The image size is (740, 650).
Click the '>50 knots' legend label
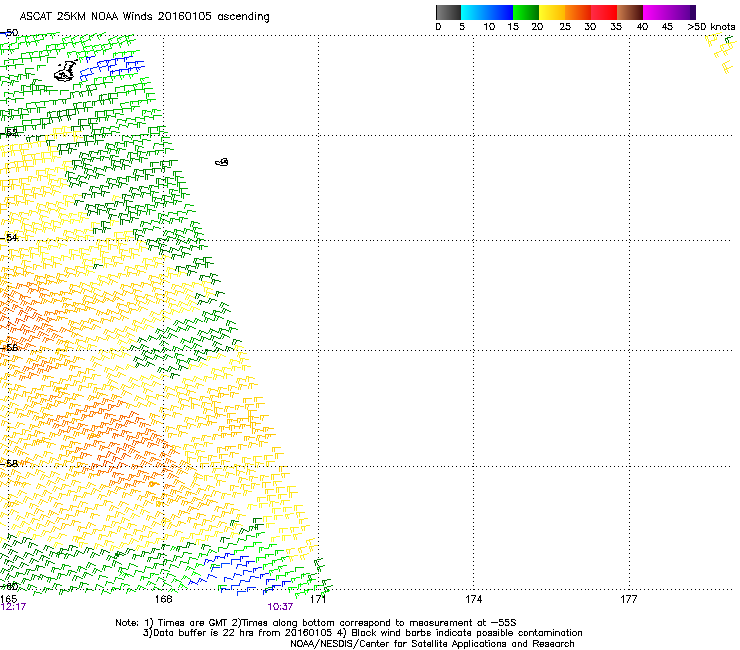[x=711, y=27]
